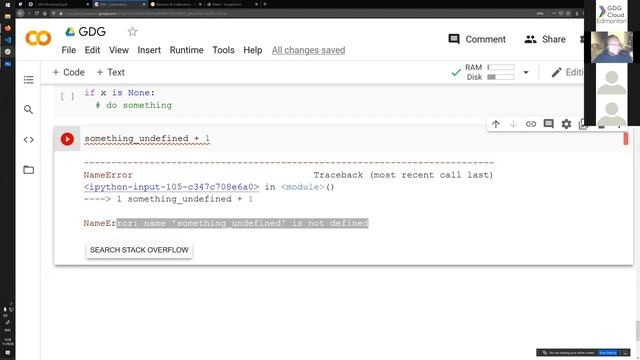Reload the page with the browser refresh icon
Screen dimensions: 640x360
tap(37, 13)
